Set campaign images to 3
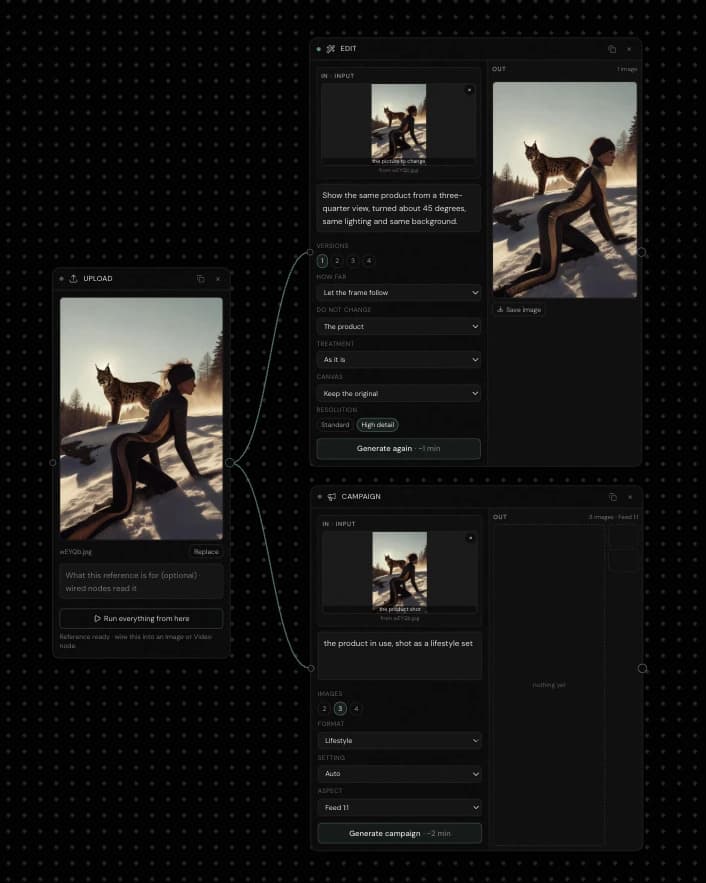The image size is (706, 883). coord(340,708)
